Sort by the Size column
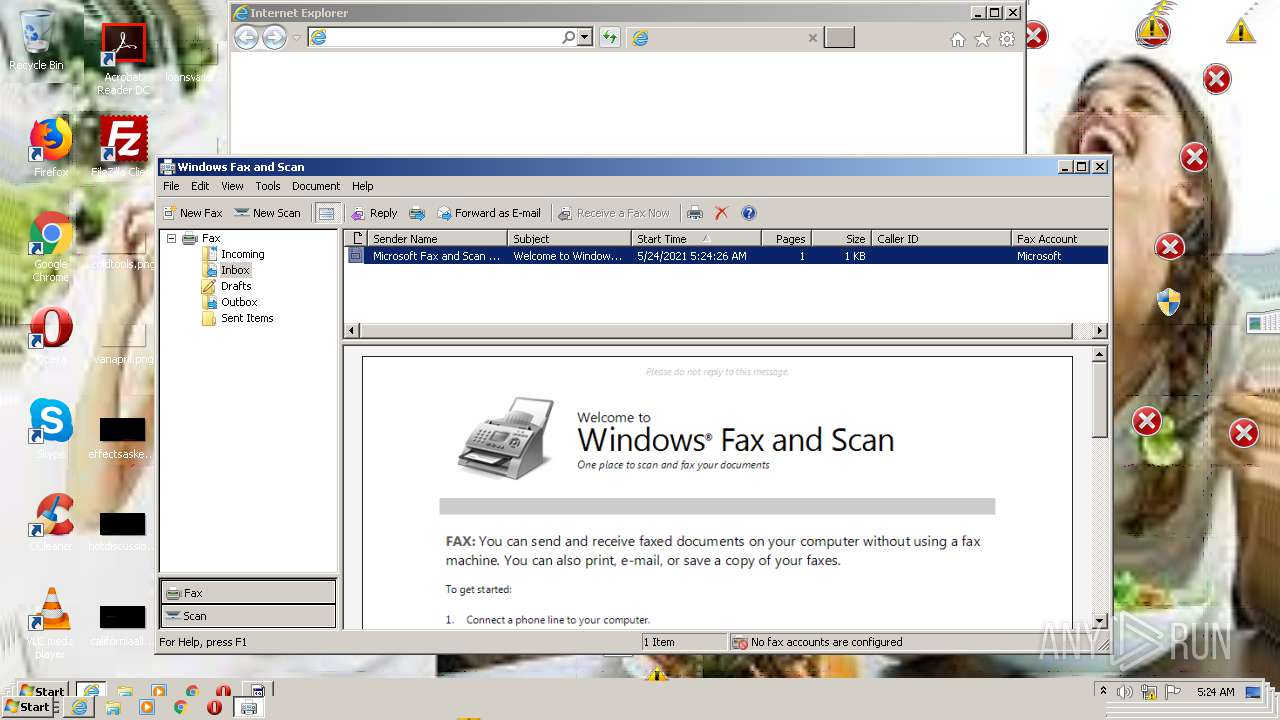The image size is (1280, 720). 841,239
